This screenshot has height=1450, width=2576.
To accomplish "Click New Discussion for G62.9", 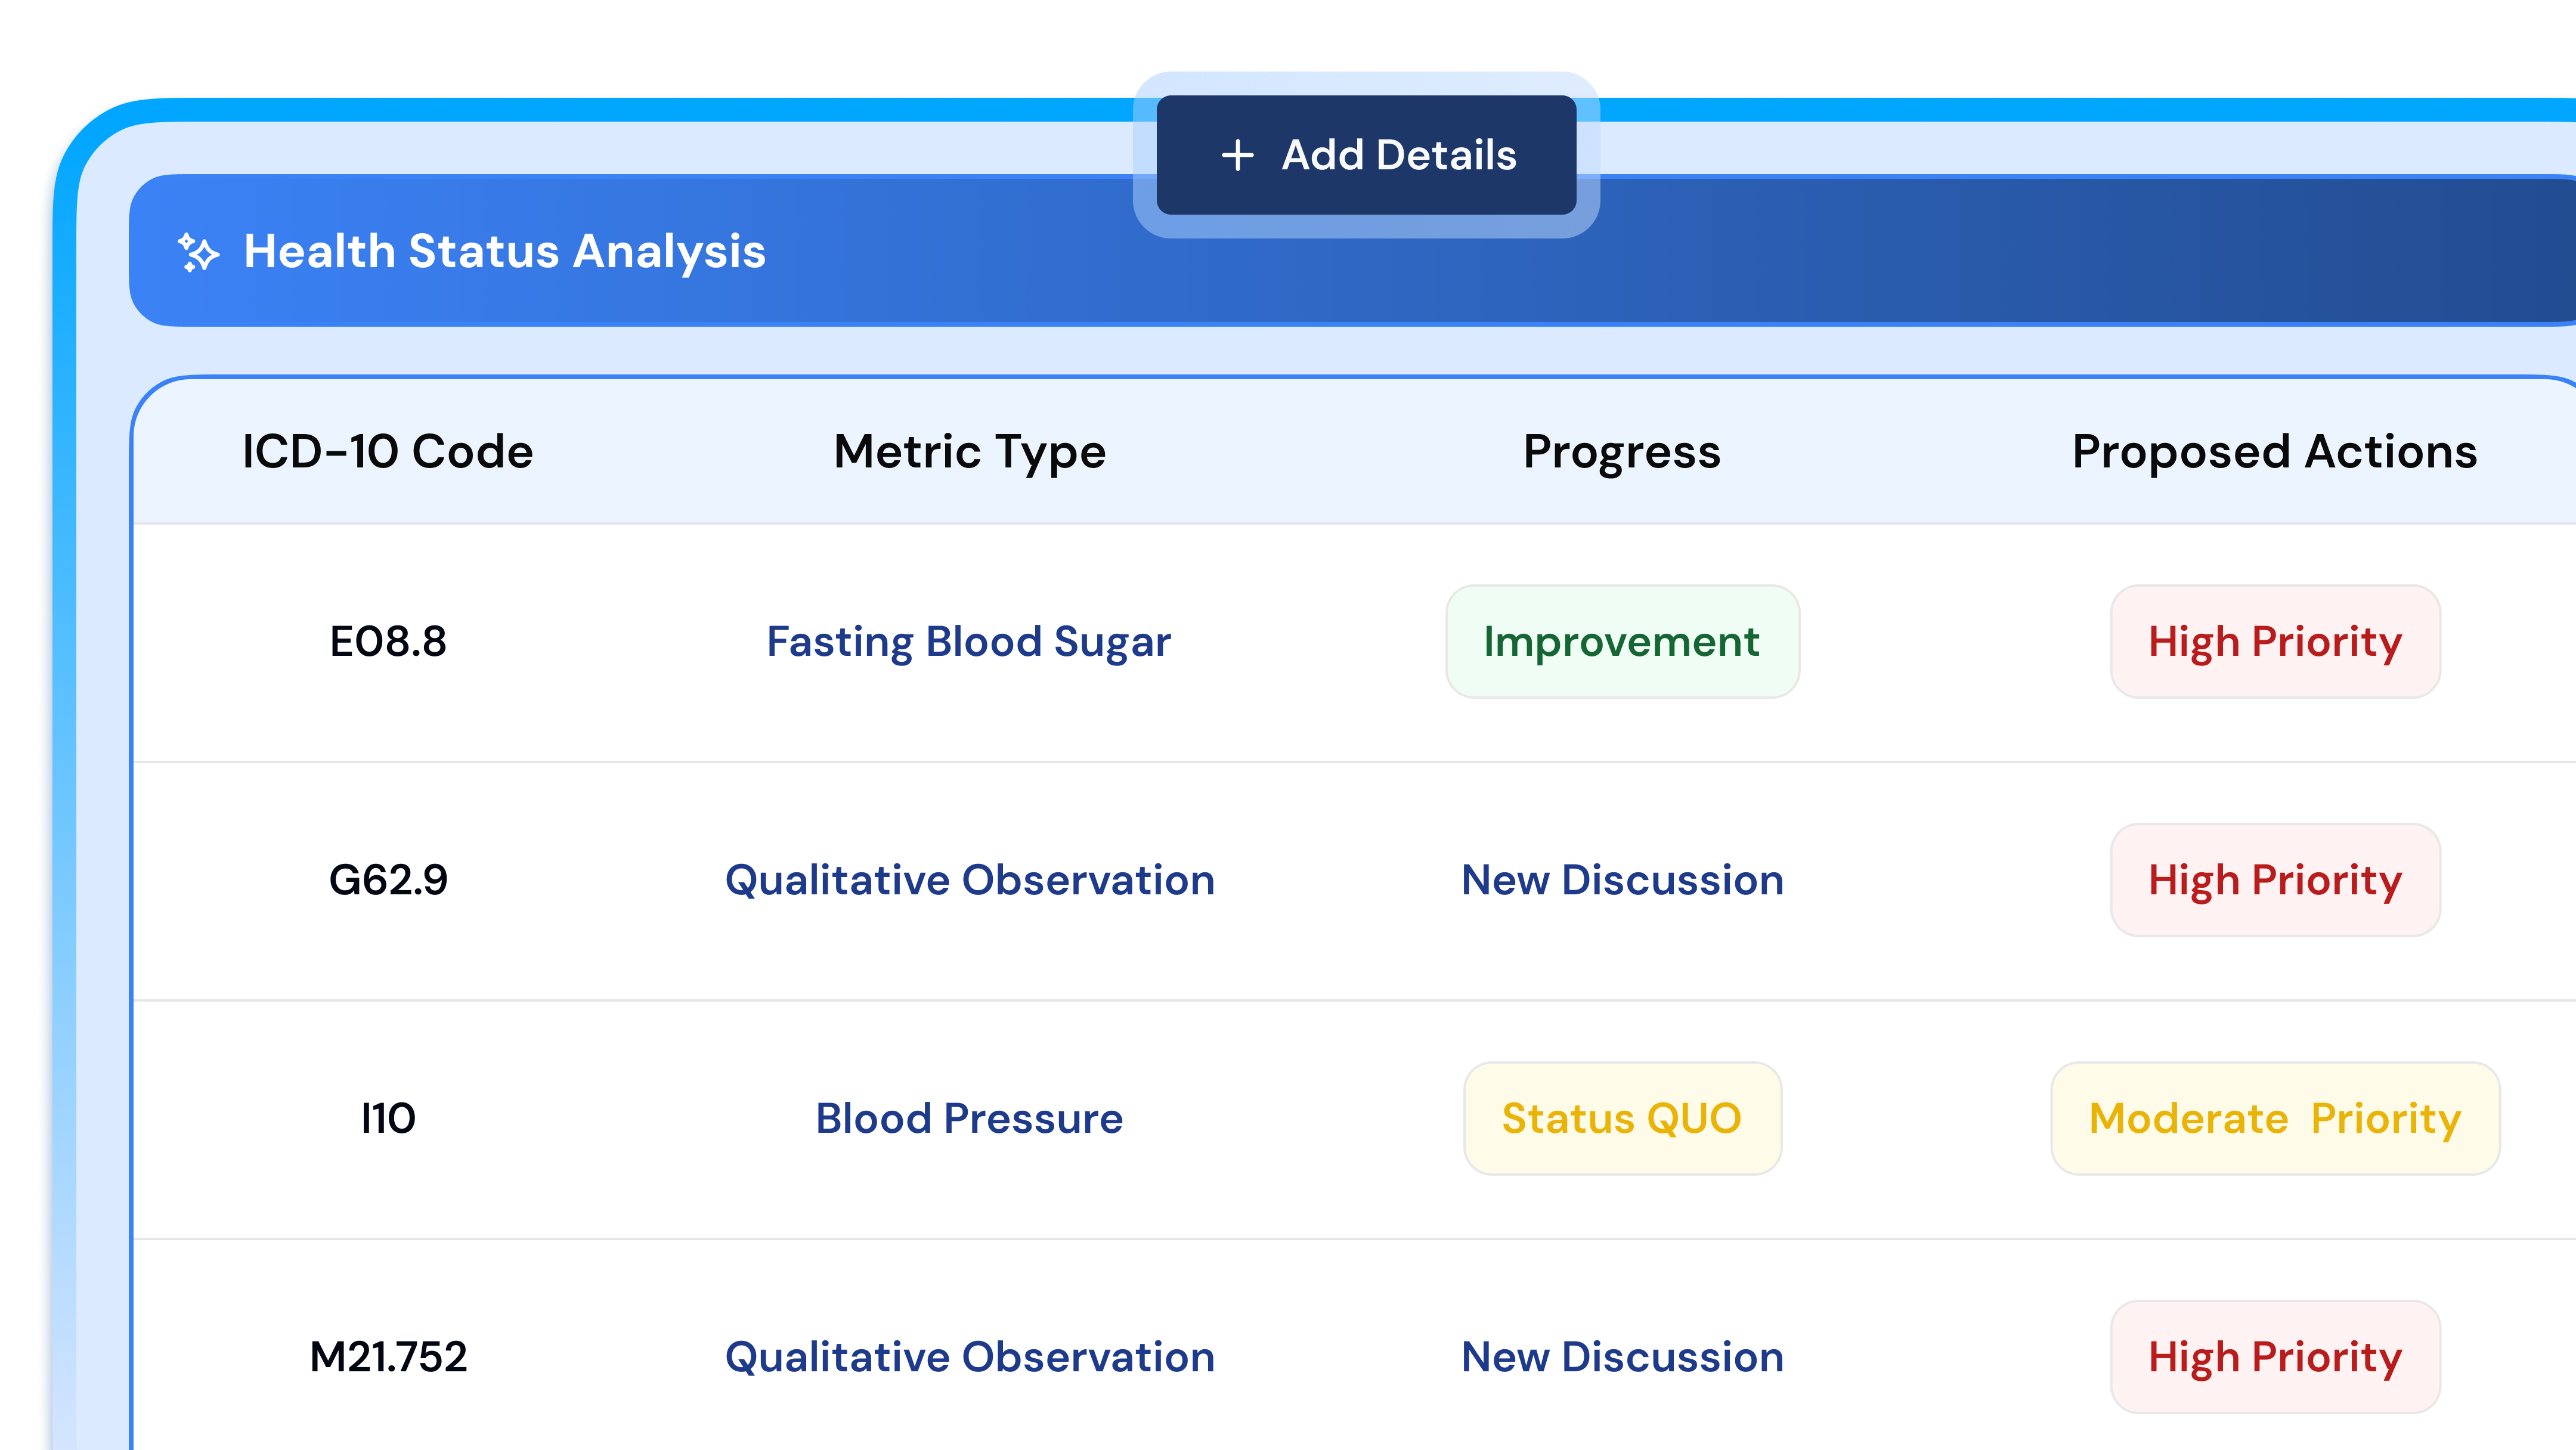I will [1621, 880].
